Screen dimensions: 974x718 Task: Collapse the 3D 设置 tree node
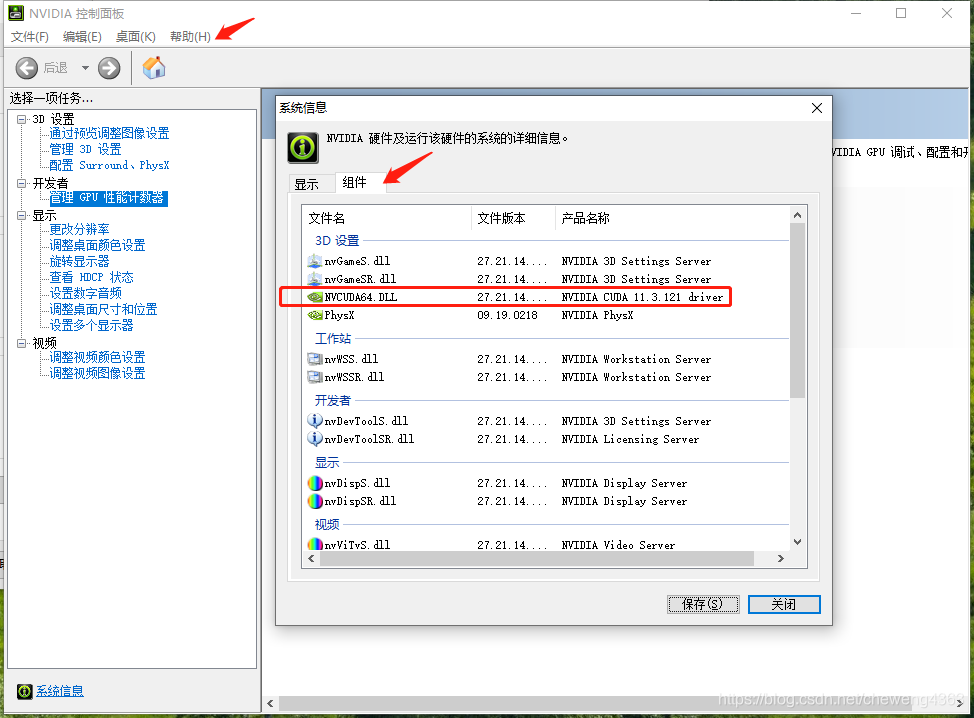tap(22, 119)
